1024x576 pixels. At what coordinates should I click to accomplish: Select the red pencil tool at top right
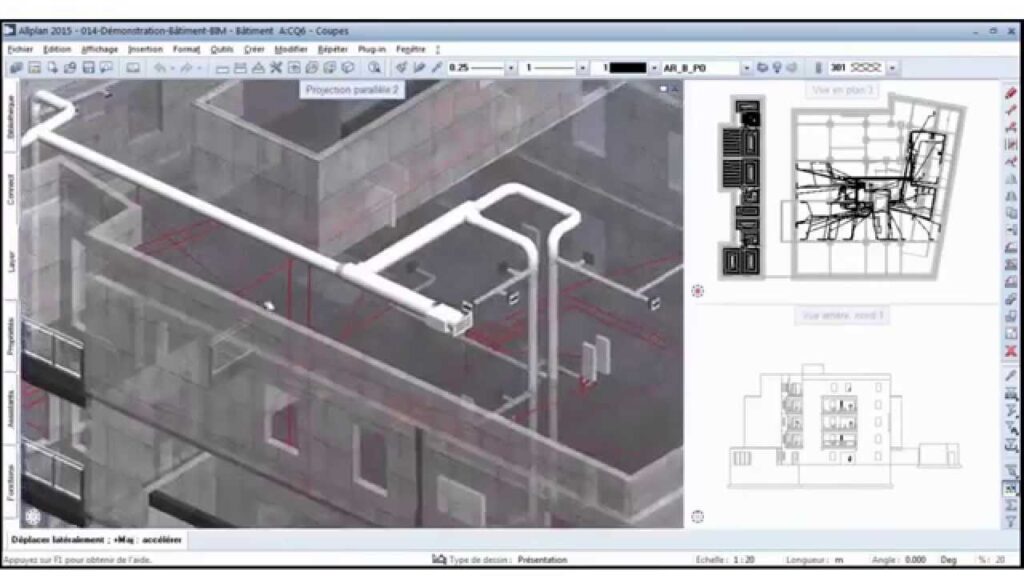click(x=1011, y=93)
